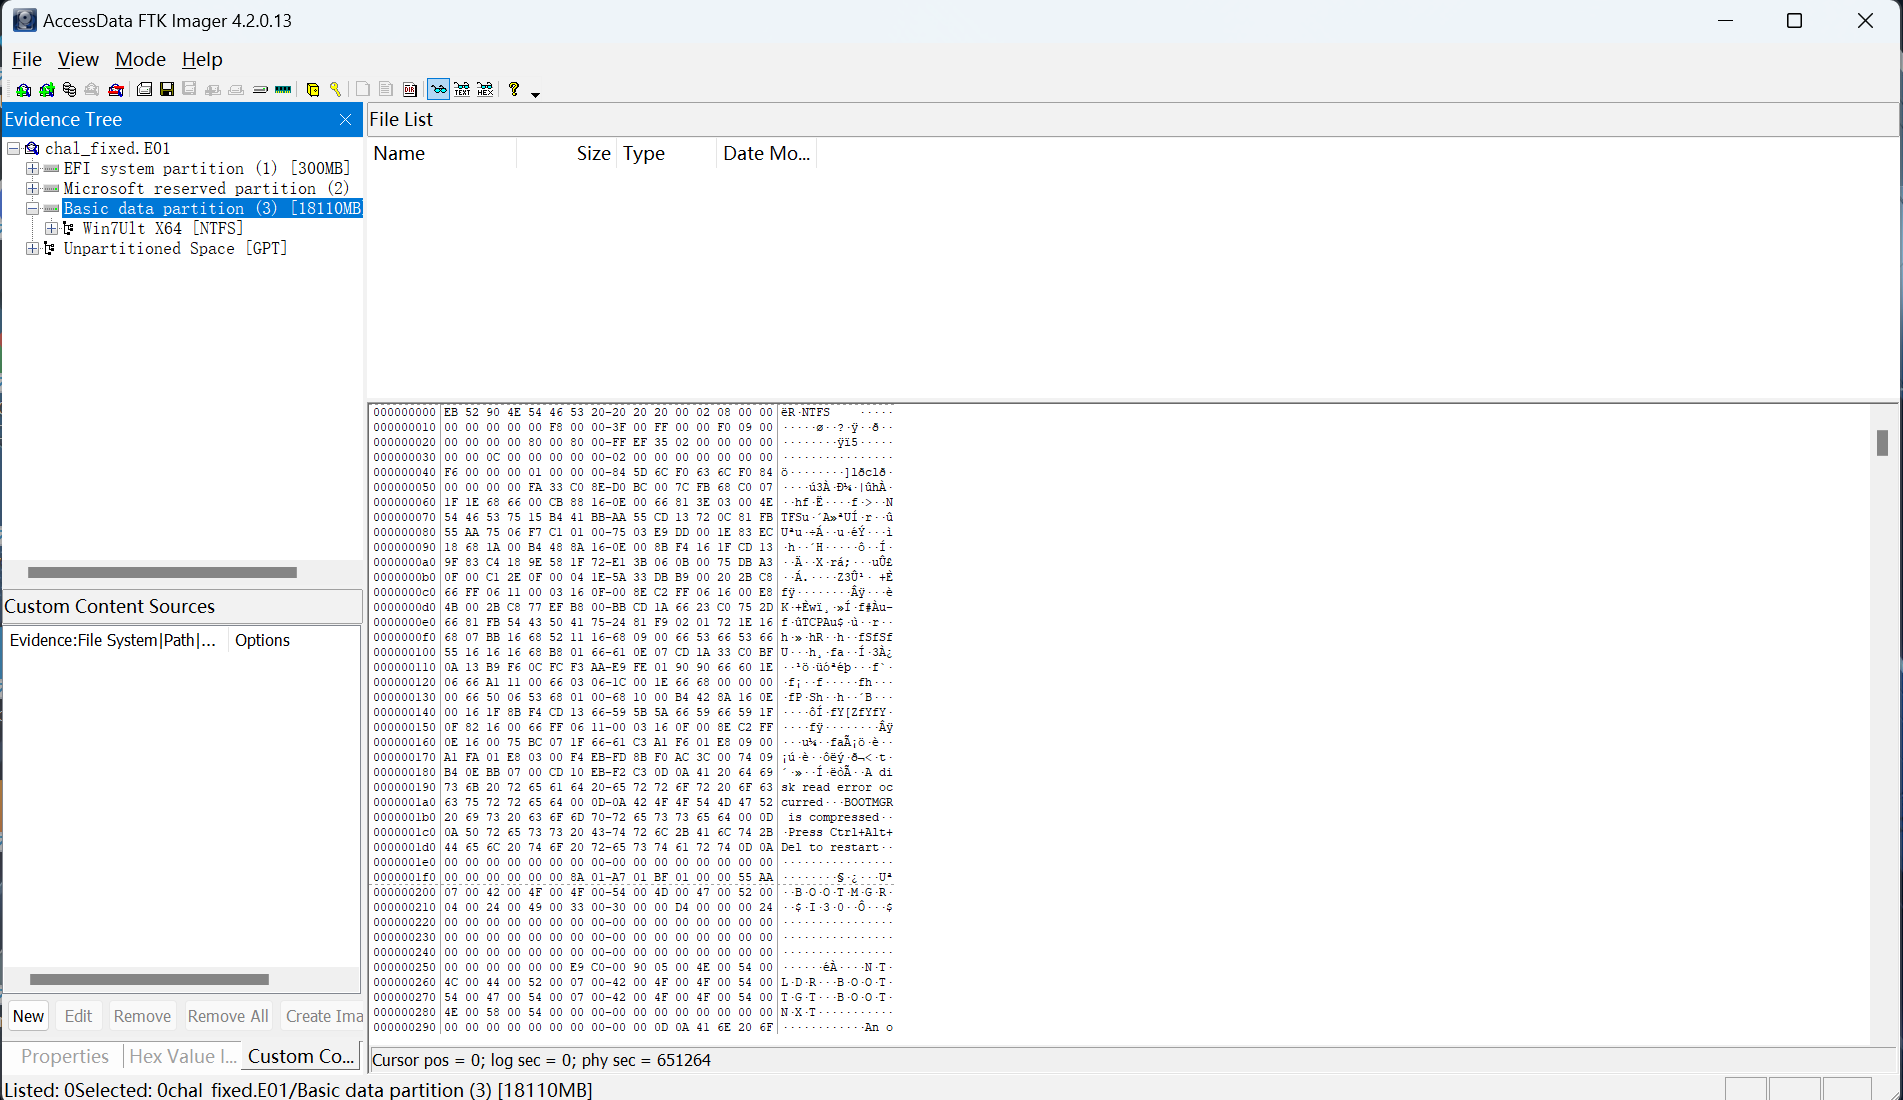Image resolution: width=1903 pixels, height=1100 pixels.
Task: Click Detect EFS Encryption key icon
Action: tap(335, 90)
